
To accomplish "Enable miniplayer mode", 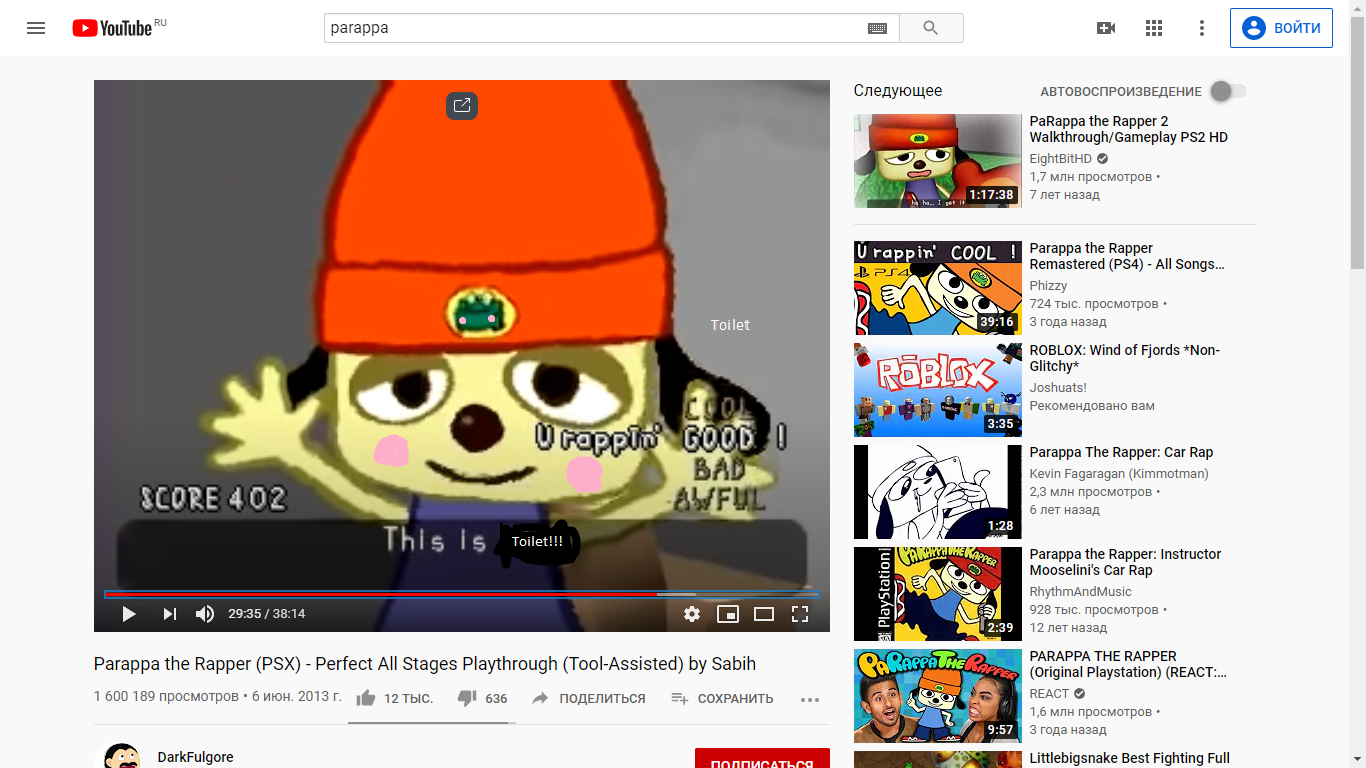I will click(x=728, y=614).
